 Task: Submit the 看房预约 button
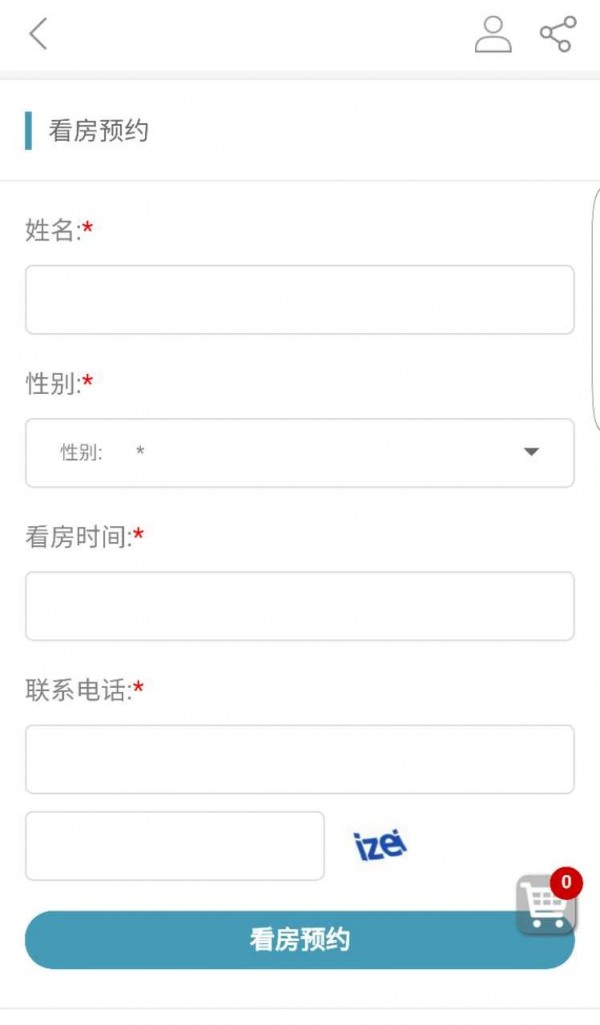[299, 940]
